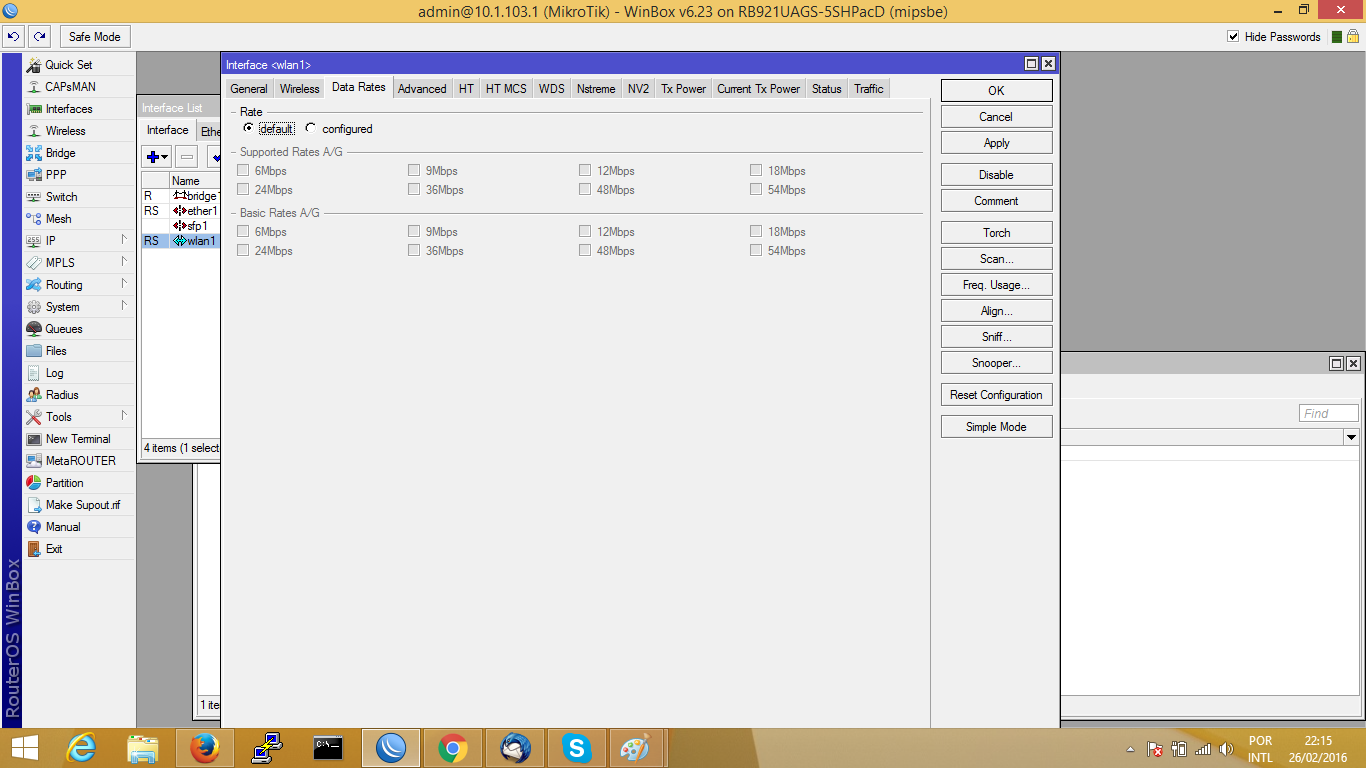Select the configured rate radio button

[311, 129]
